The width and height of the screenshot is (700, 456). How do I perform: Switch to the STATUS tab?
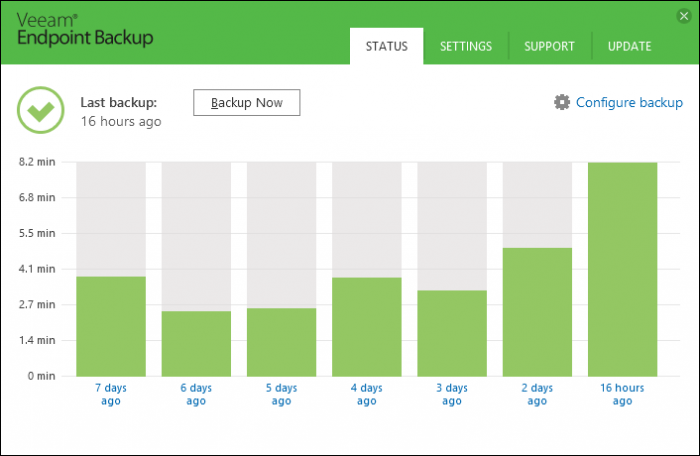click(387, 46)
